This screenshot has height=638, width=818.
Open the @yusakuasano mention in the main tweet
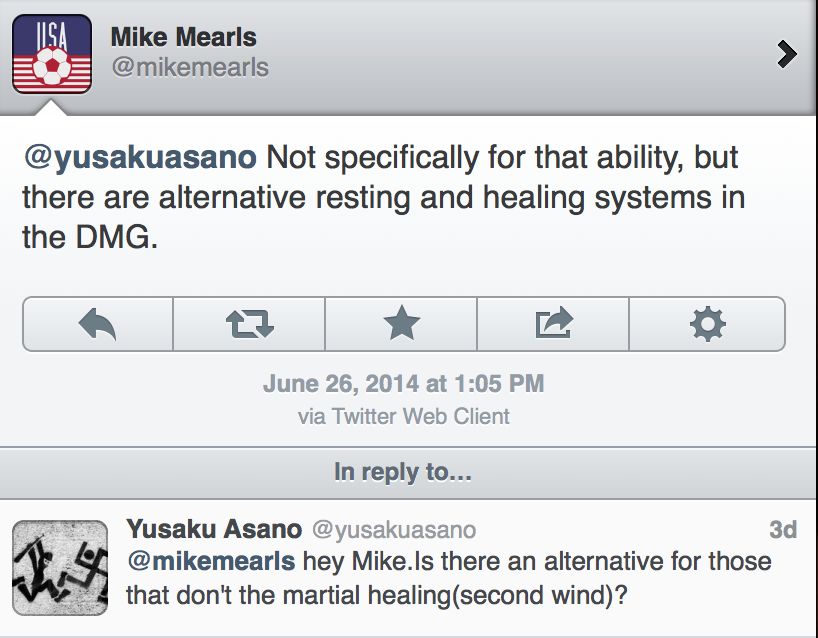click(139, 158)
